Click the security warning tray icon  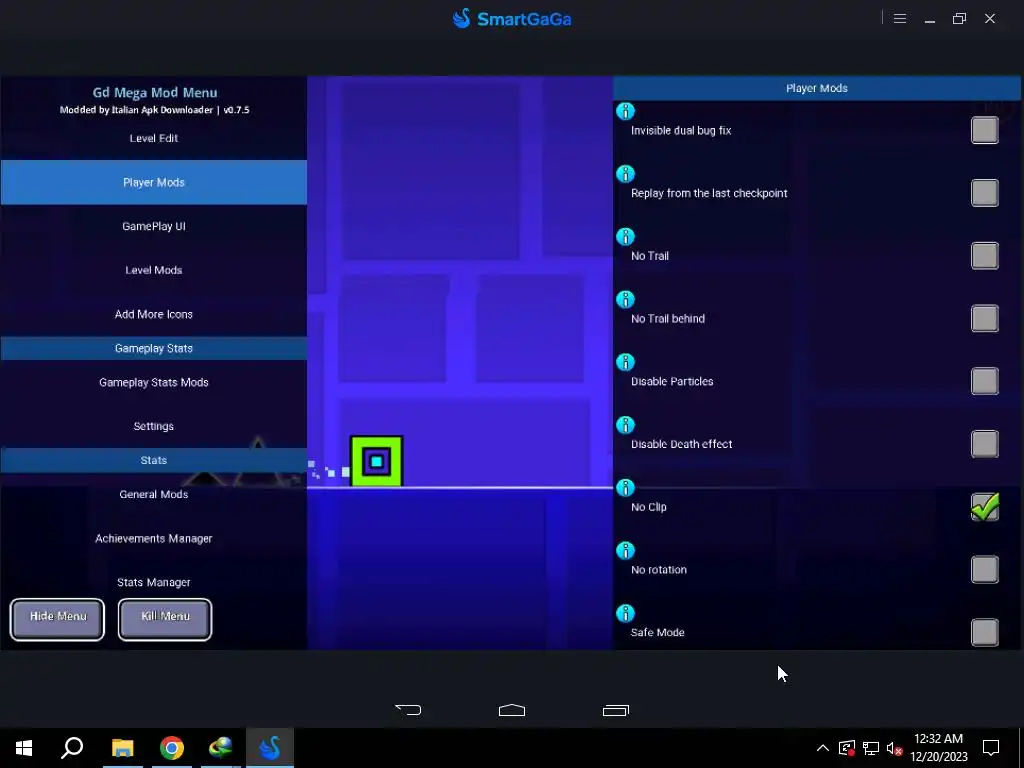(847, 748)
